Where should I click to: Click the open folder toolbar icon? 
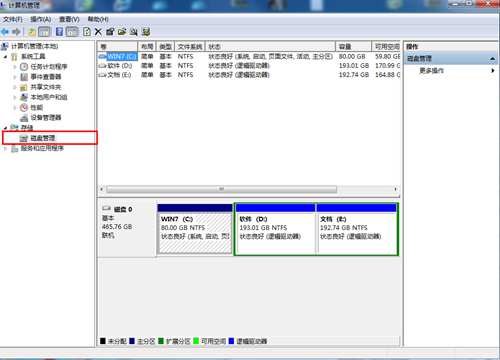point(122,32)
